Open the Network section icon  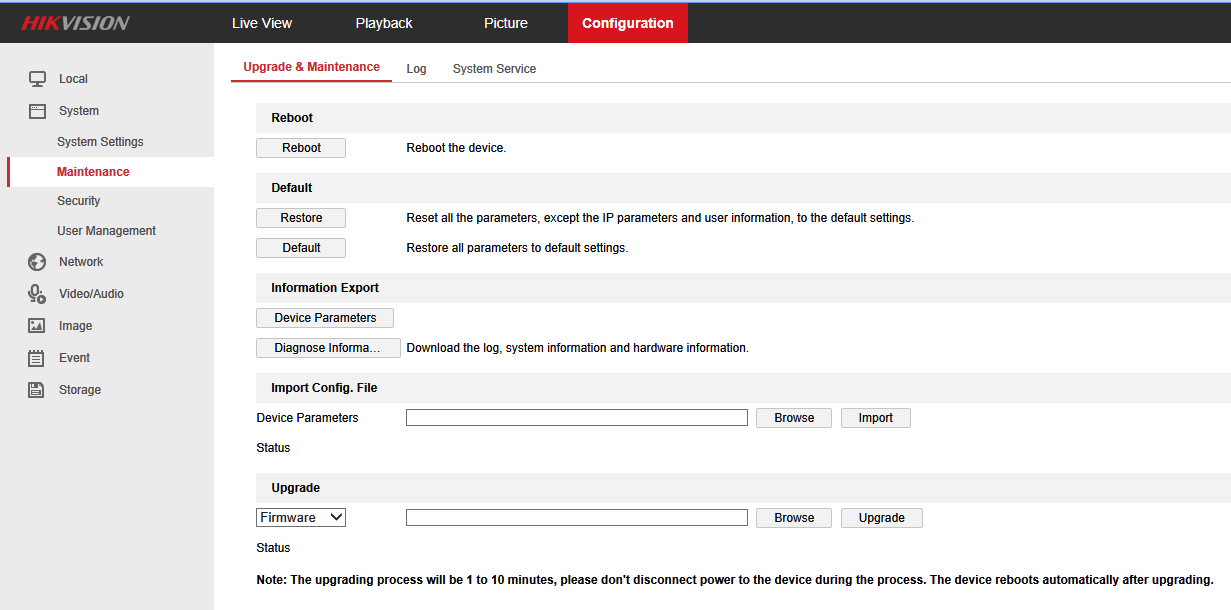click(x=37, y=261)
